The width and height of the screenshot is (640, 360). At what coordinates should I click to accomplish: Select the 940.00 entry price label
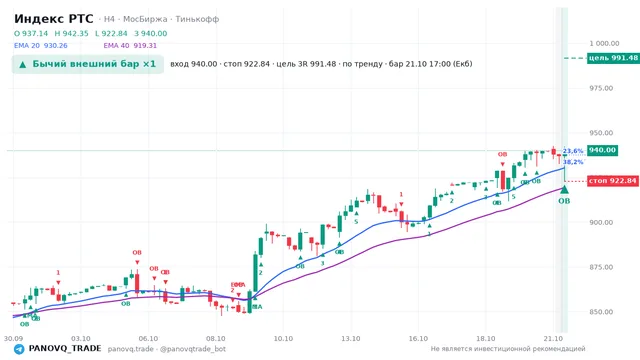pyautogui.click(x=602, y=150)
